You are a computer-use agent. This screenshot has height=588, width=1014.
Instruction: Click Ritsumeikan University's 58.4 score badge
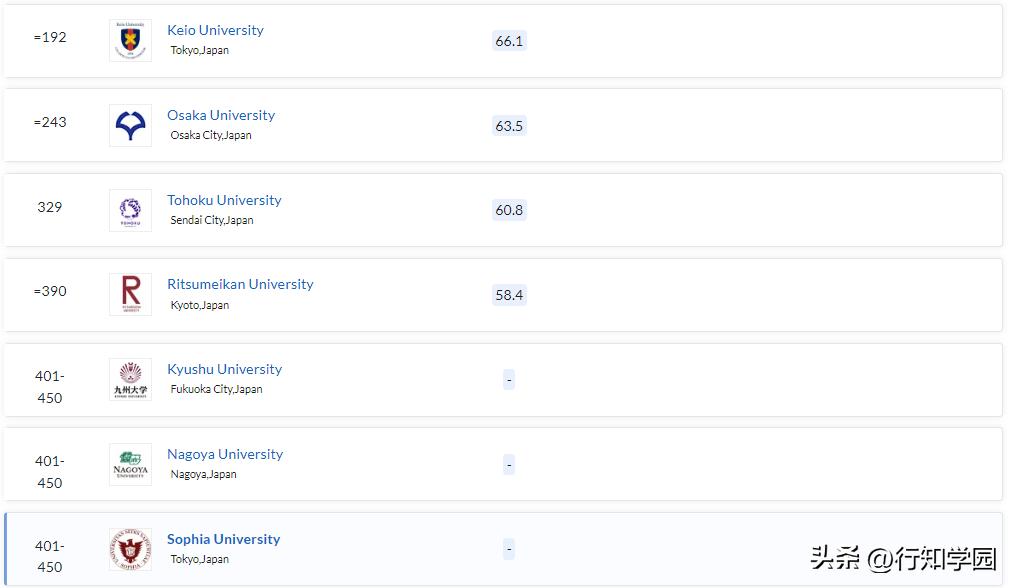point(509,295)
